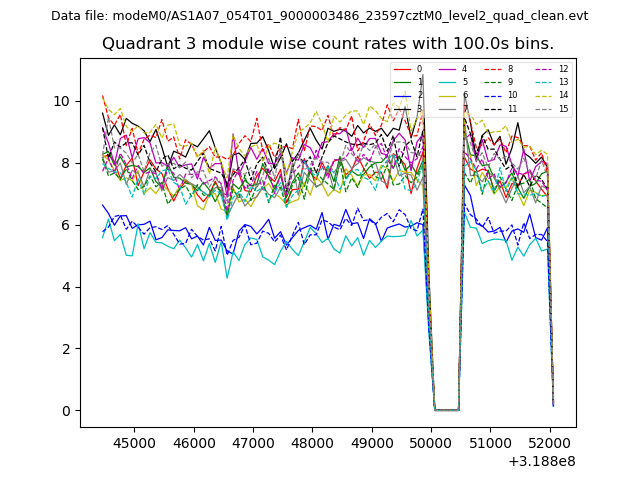This screenshot has width=640, height=480.
Task: Select legend label 13
Action: coord(563,82)
